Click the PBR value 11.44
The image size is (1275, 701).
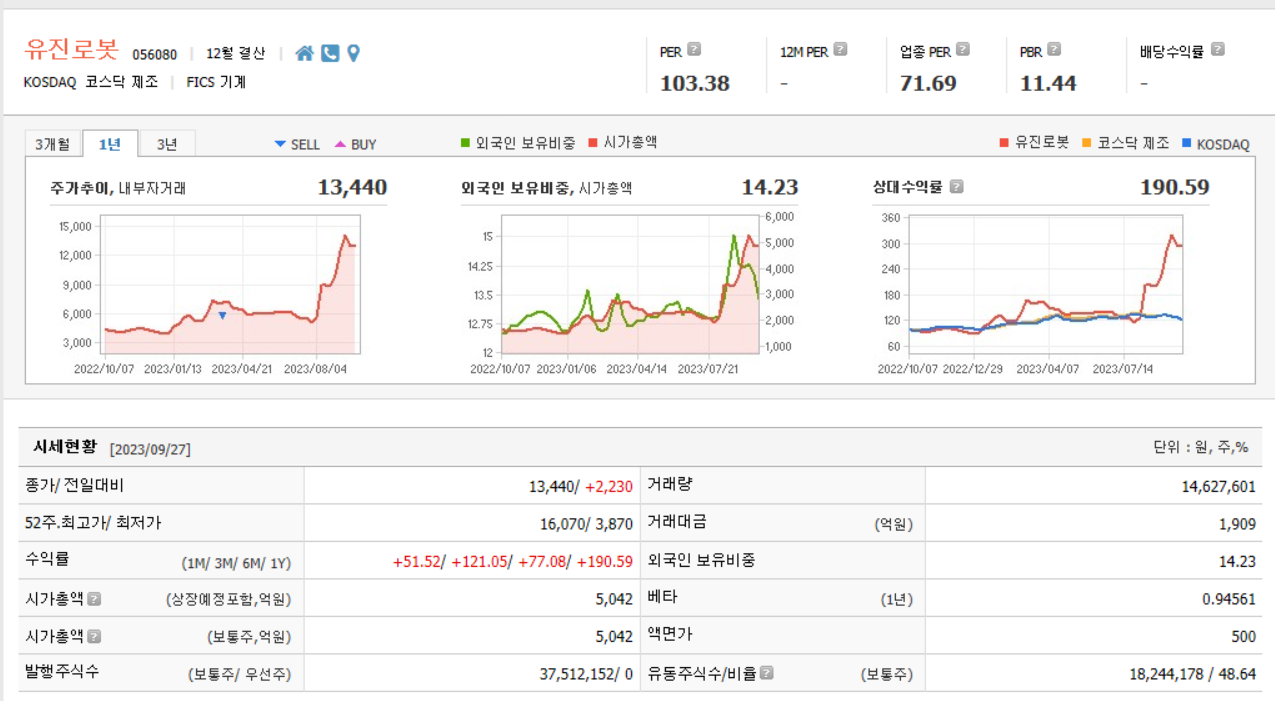1048,83
